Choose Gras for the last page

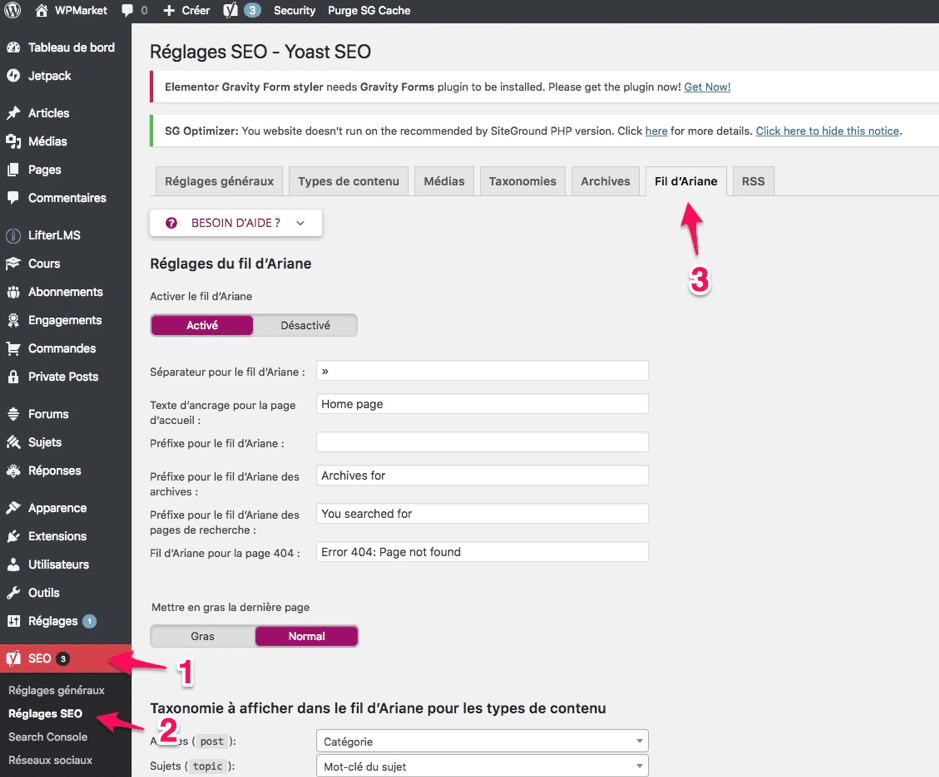click(x=202, y=636)
